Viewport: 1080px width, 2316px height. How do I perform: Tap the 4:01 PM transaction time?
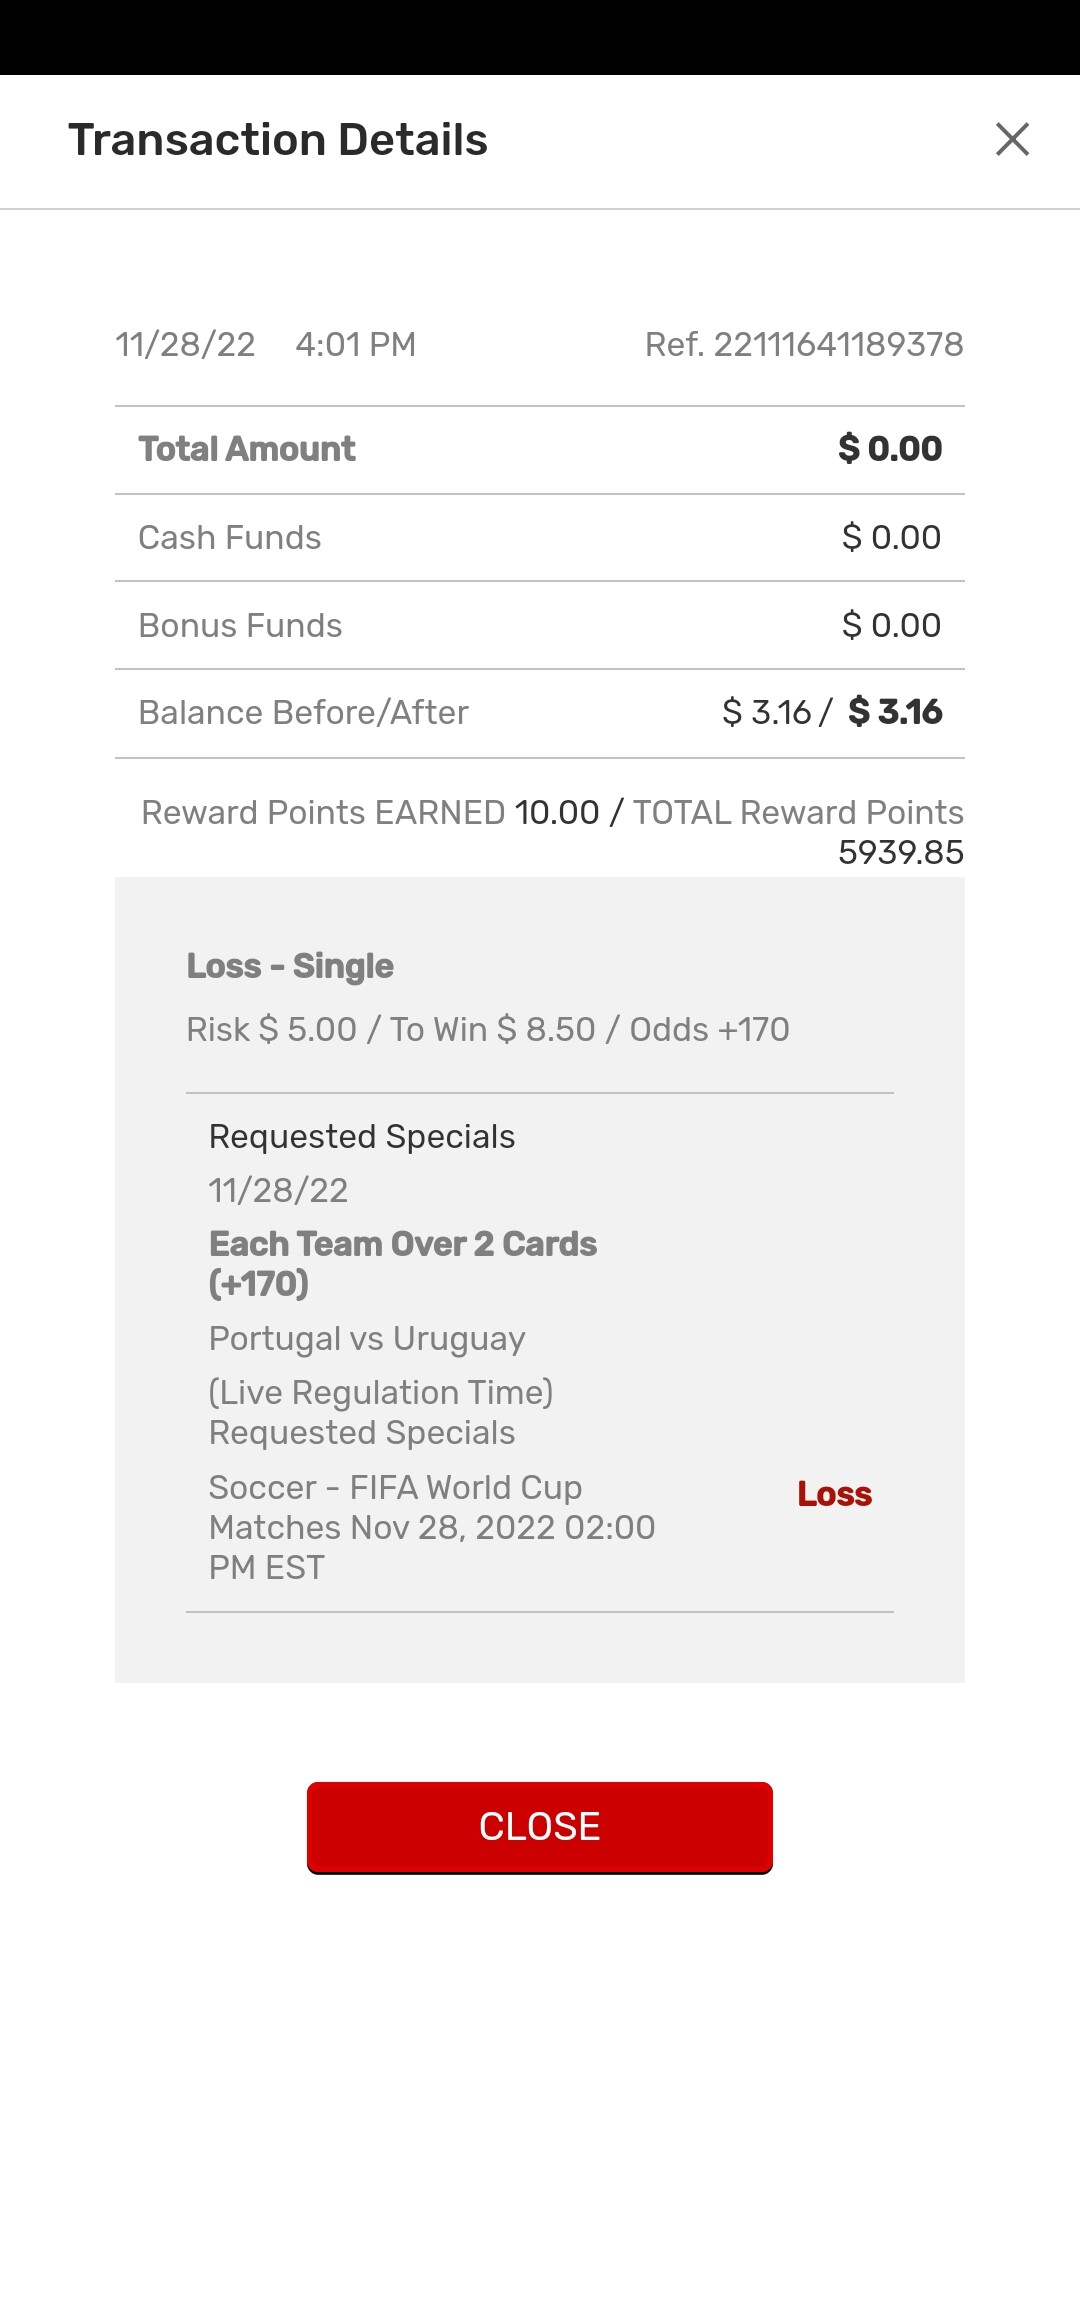point(355,344)
